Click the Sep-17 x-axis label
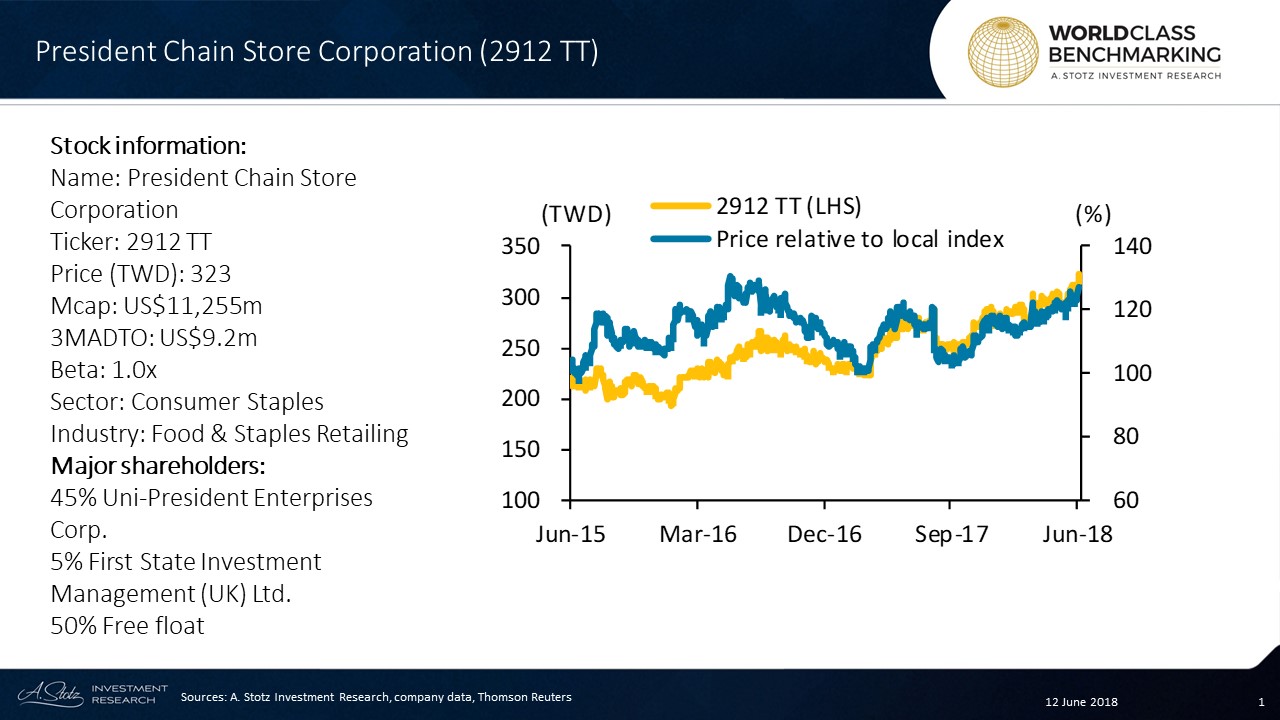Screen dimensions: 1280x720 click(951, 534)
